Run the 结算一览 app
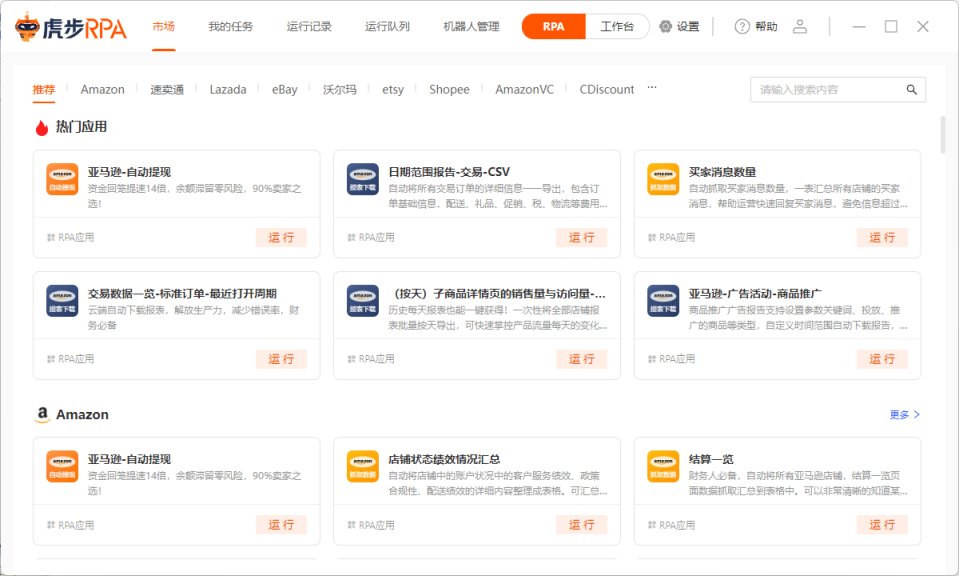The height and width of the screenshot is (576, 960). 882,525
